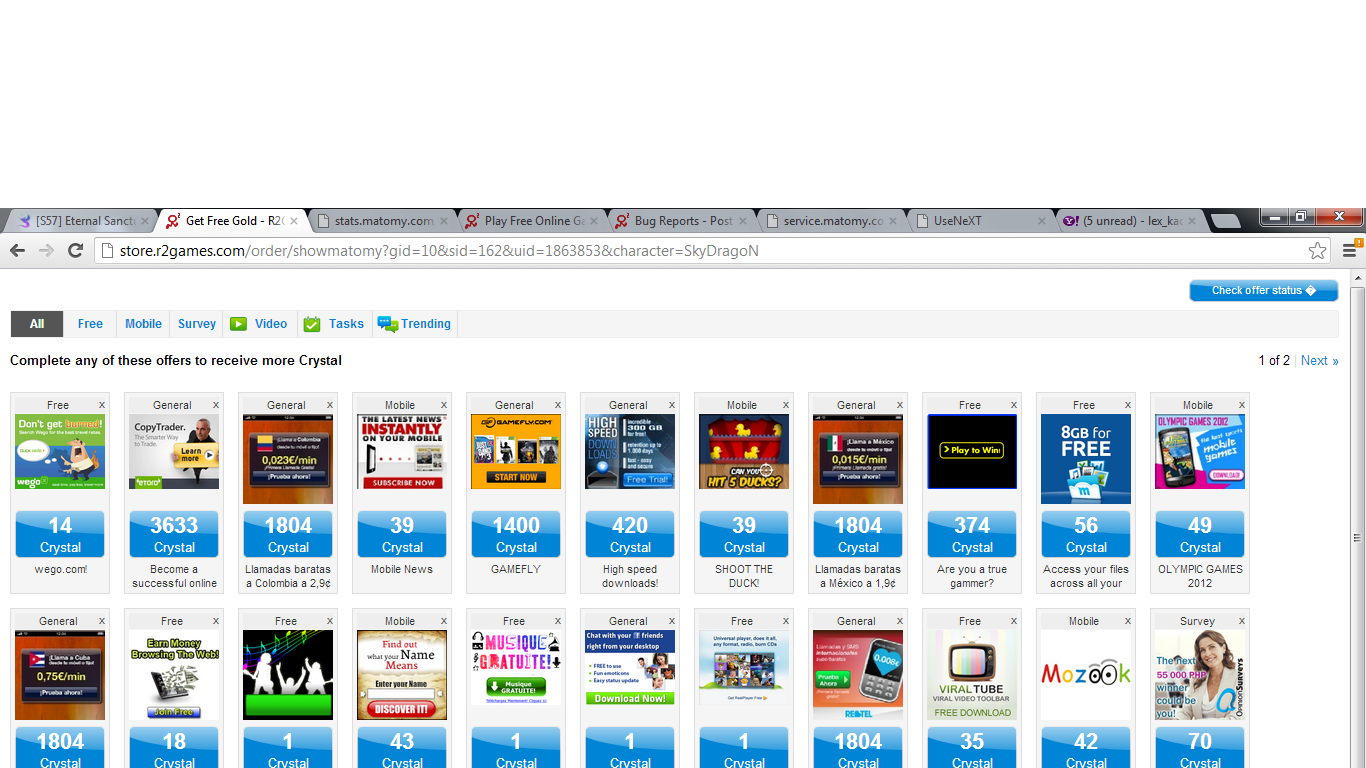Click the browser back arrow button
1366x768 pixels.
[x=17, y=251]
